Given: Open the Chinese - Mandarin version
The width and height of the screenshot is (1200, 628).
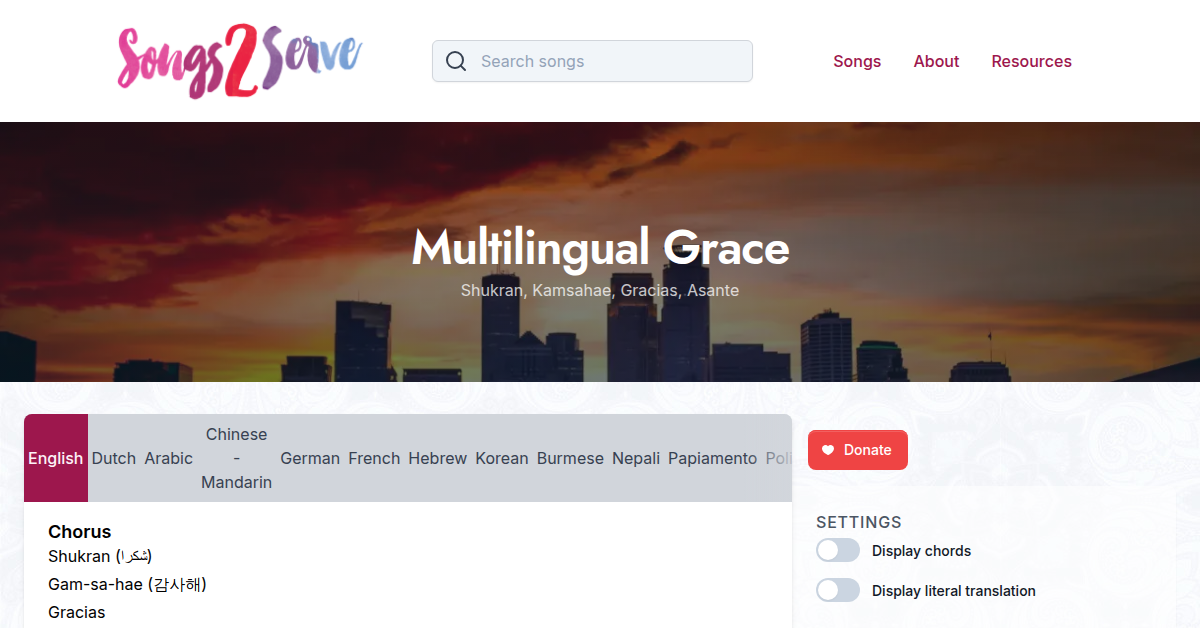Looking at the screenshot, I should coord(236,458).
